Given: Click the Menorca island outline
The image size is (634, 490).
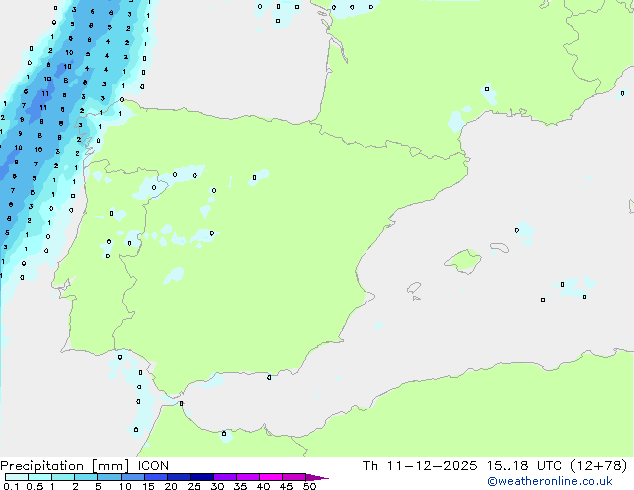Looking at the screenshot, I should [x=500, y=247].
